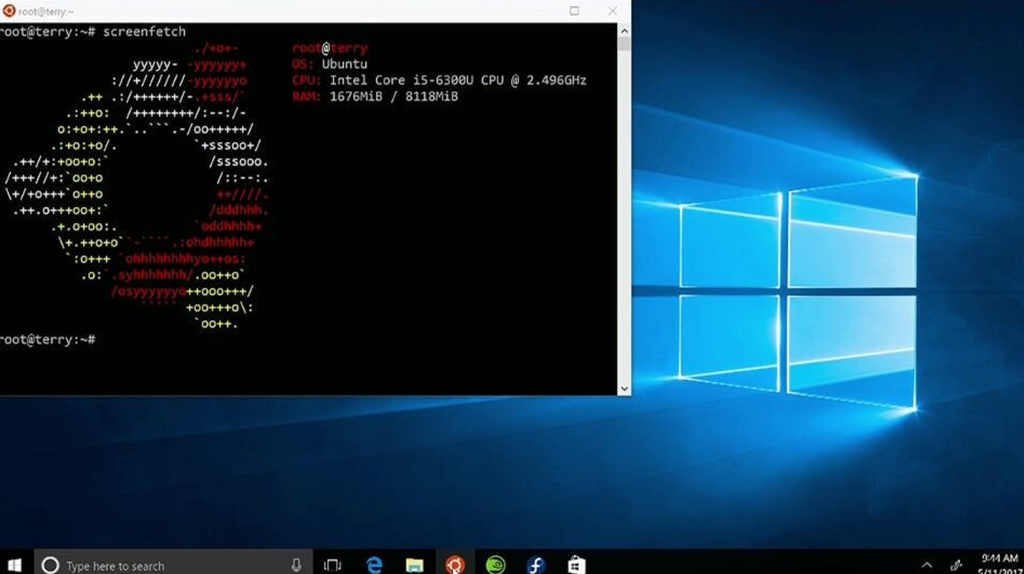Launch Microsoft Edge from the taskbar
The width and height of the screenshot is (1024, 574).
[374, 565]
